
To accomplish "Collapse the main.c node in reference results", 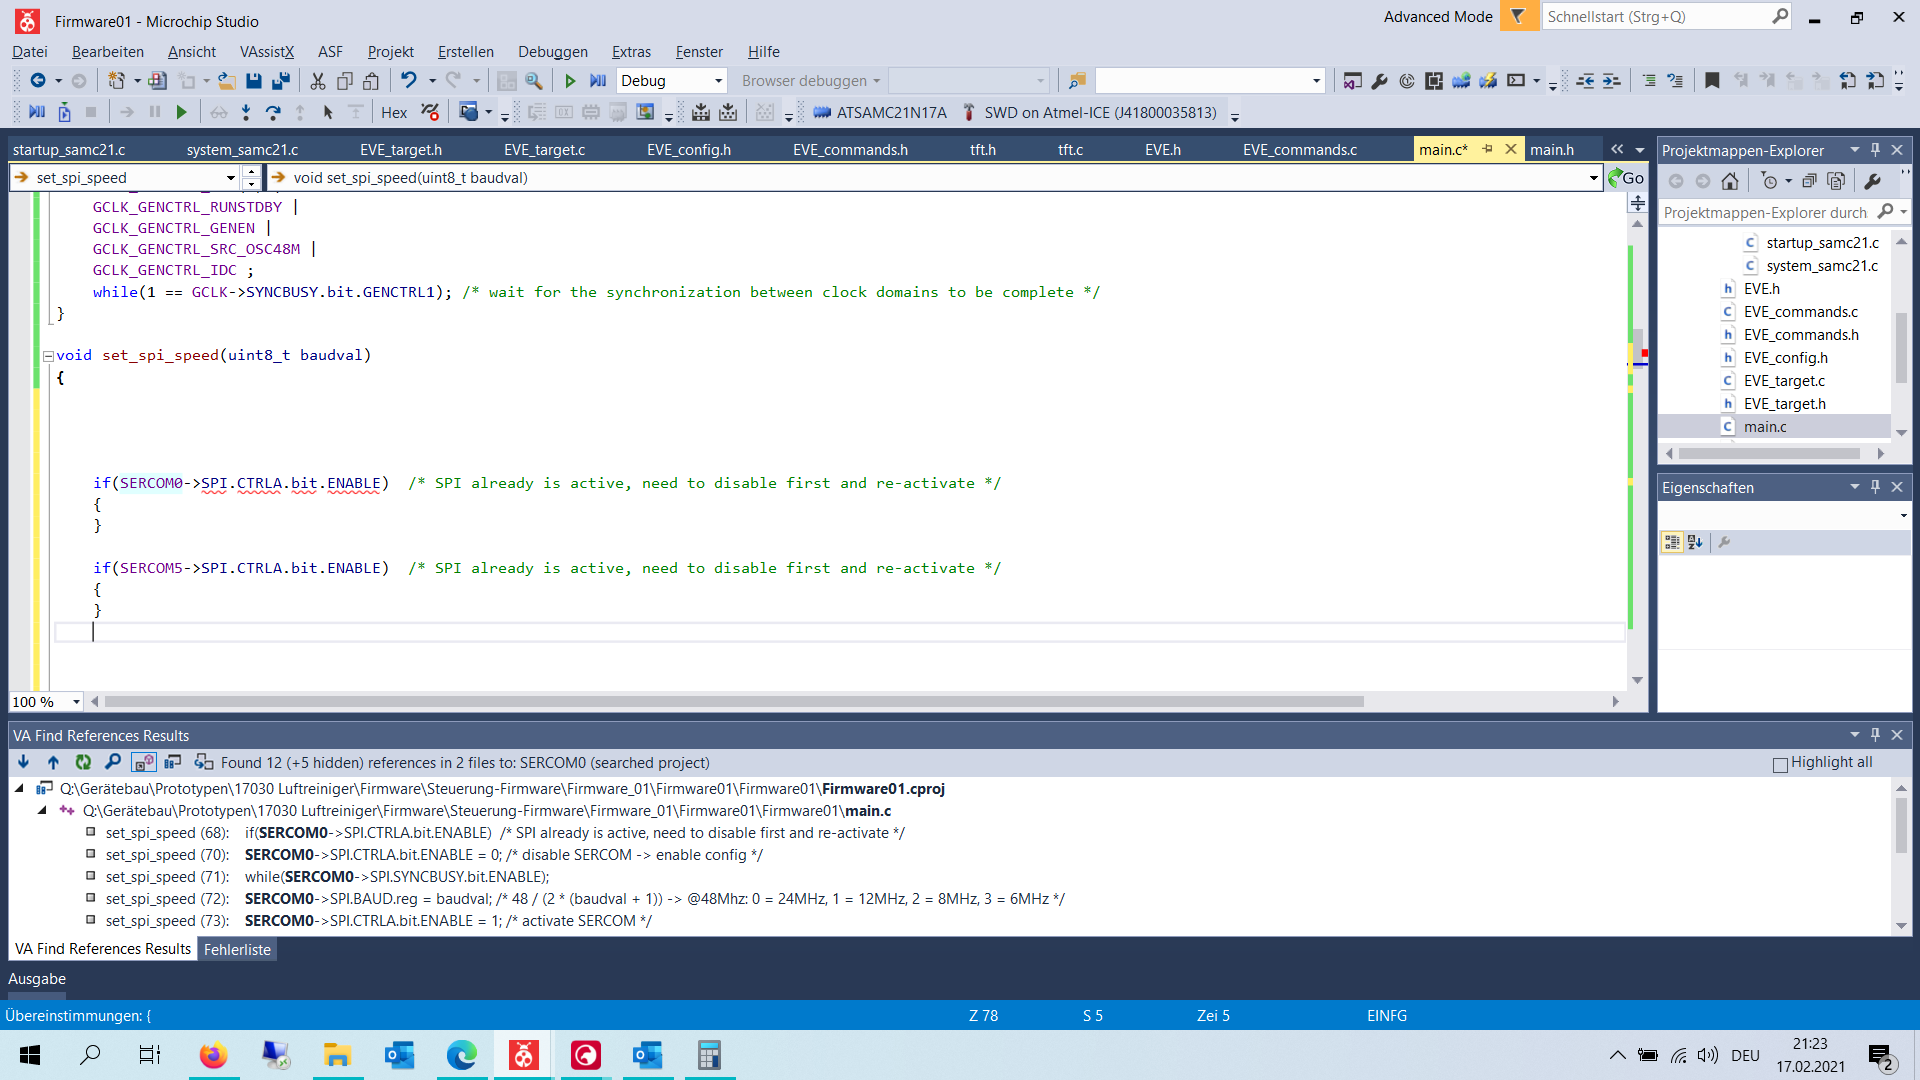I will click(42, 811).
